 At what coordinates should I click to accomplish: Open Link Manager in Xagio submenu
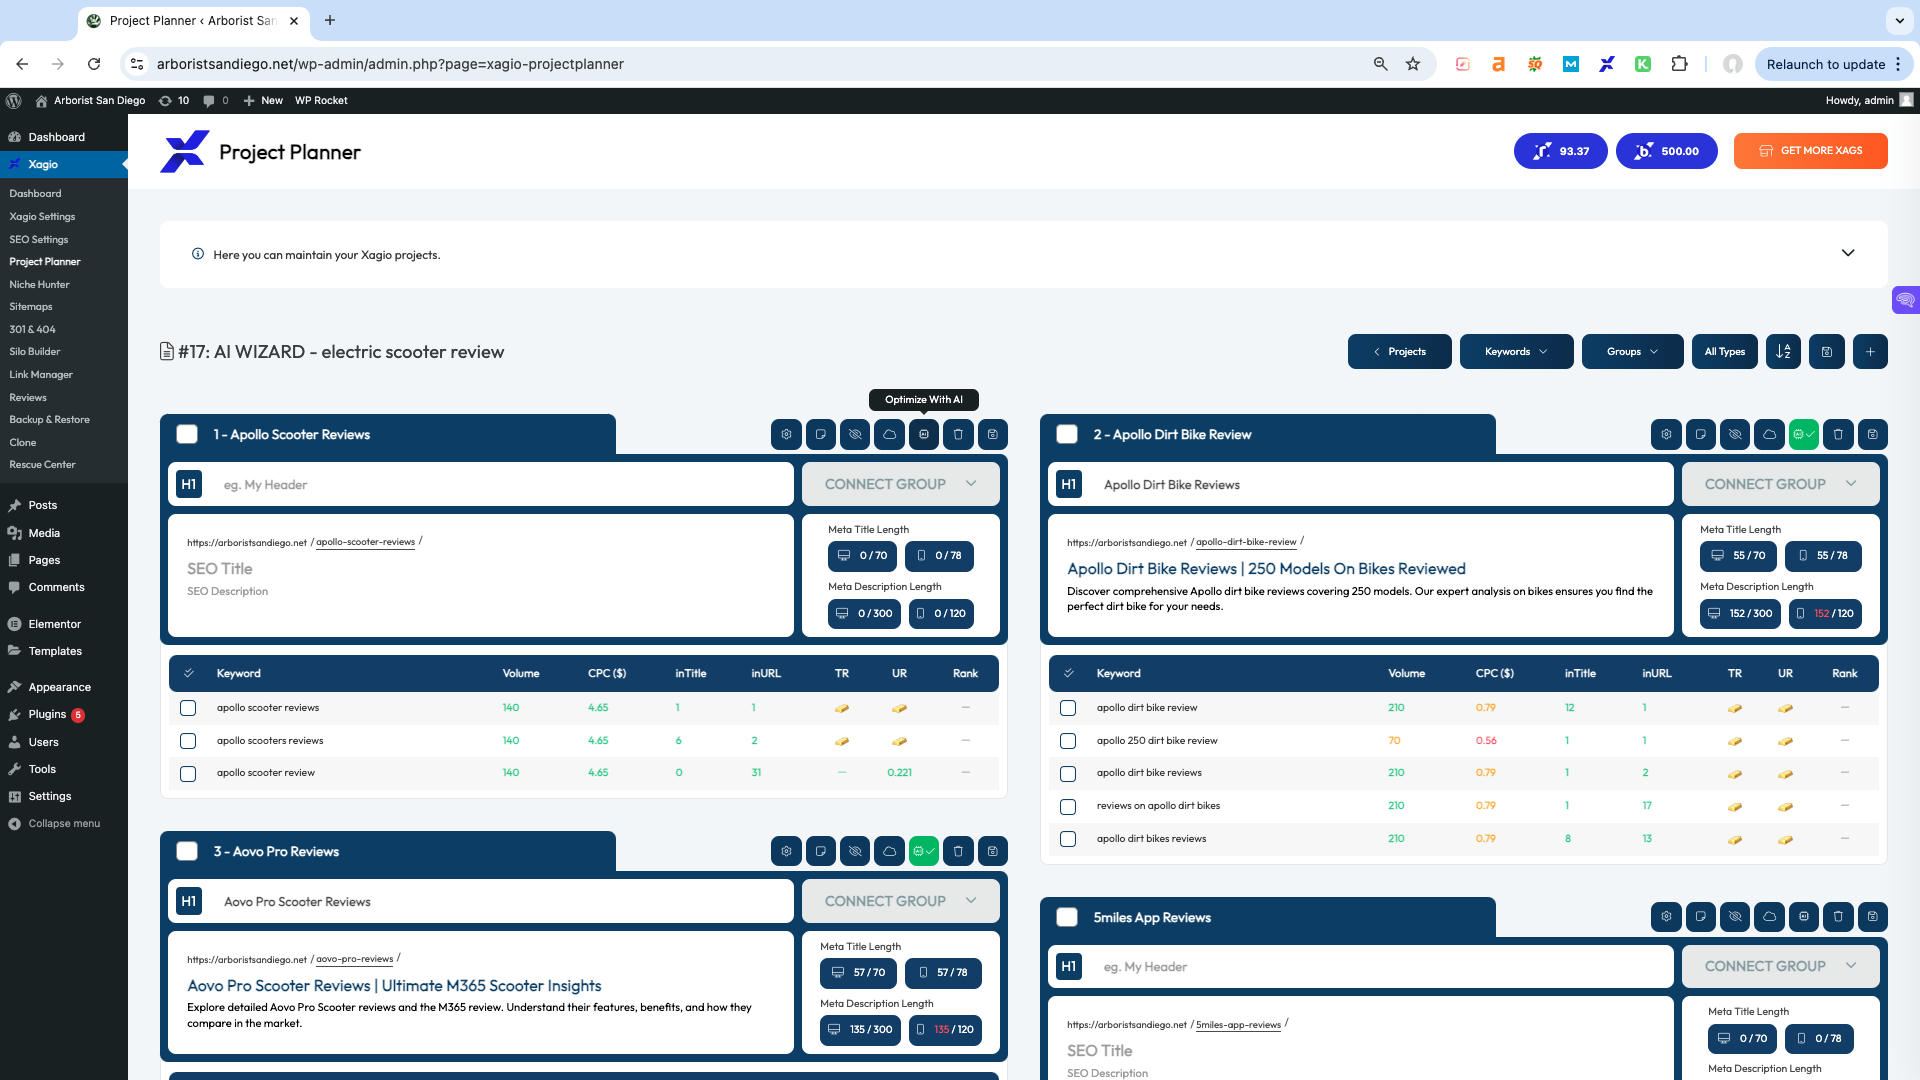pos(41,374)
